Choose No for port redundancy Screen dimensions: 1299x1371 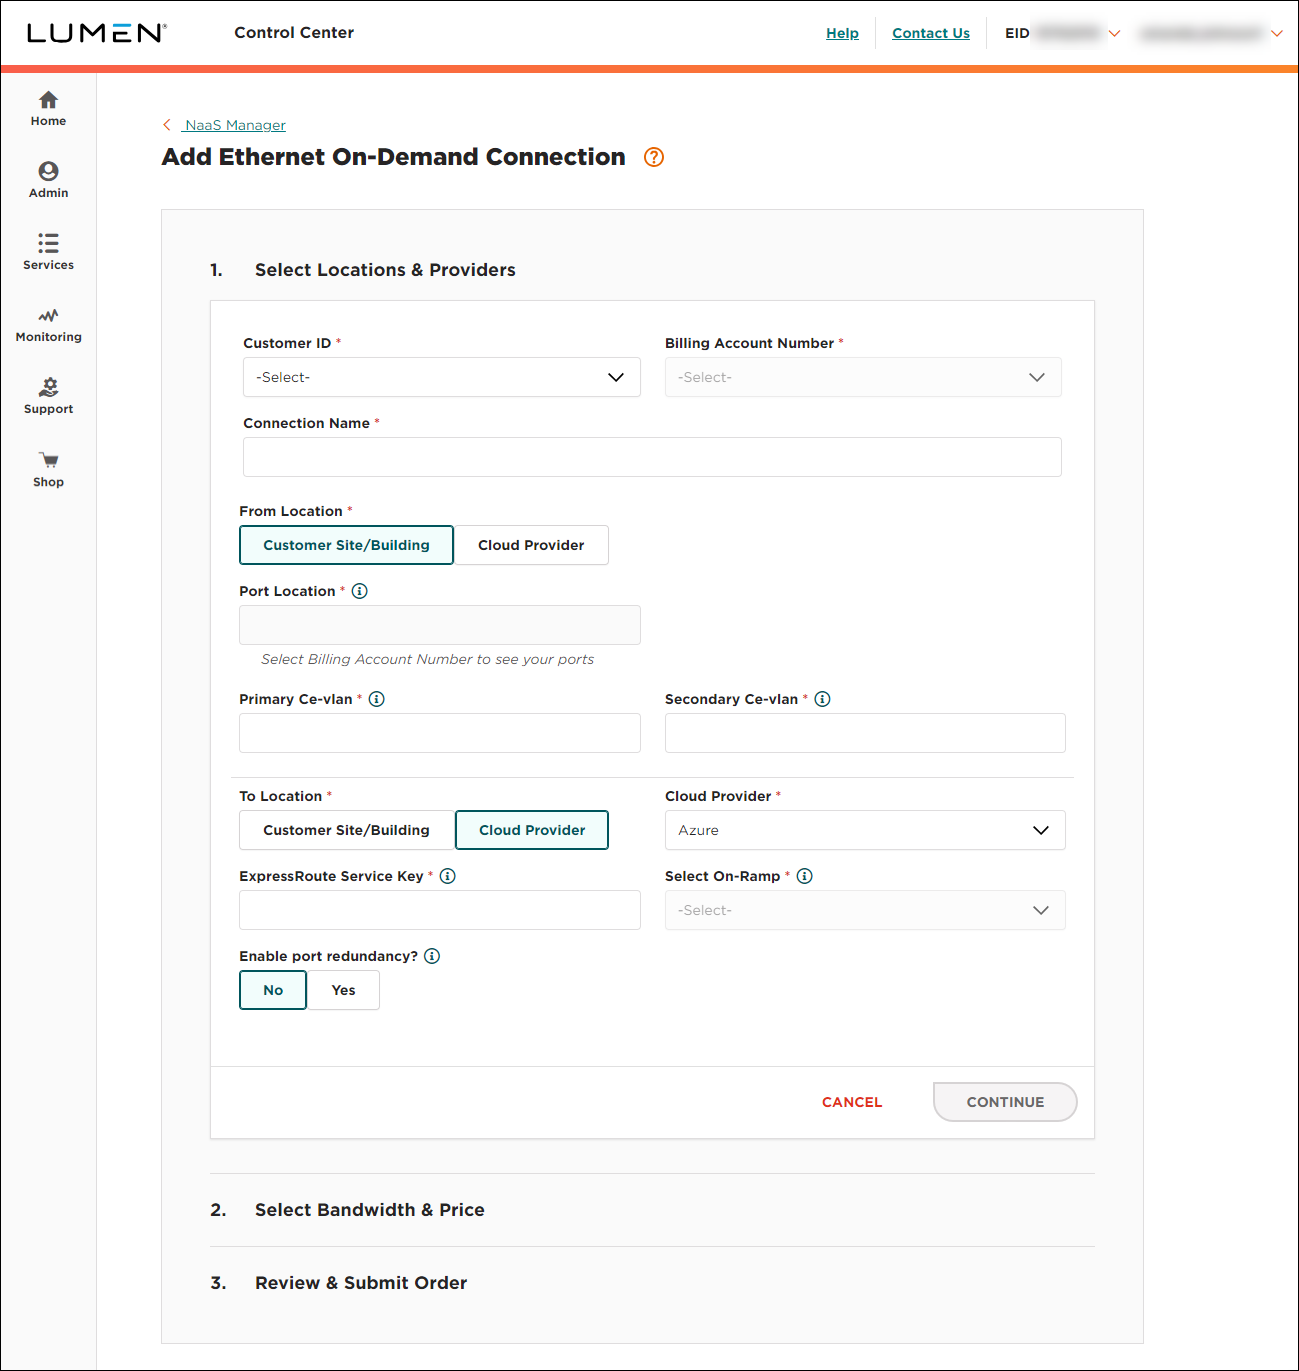(x=273, y=990)
